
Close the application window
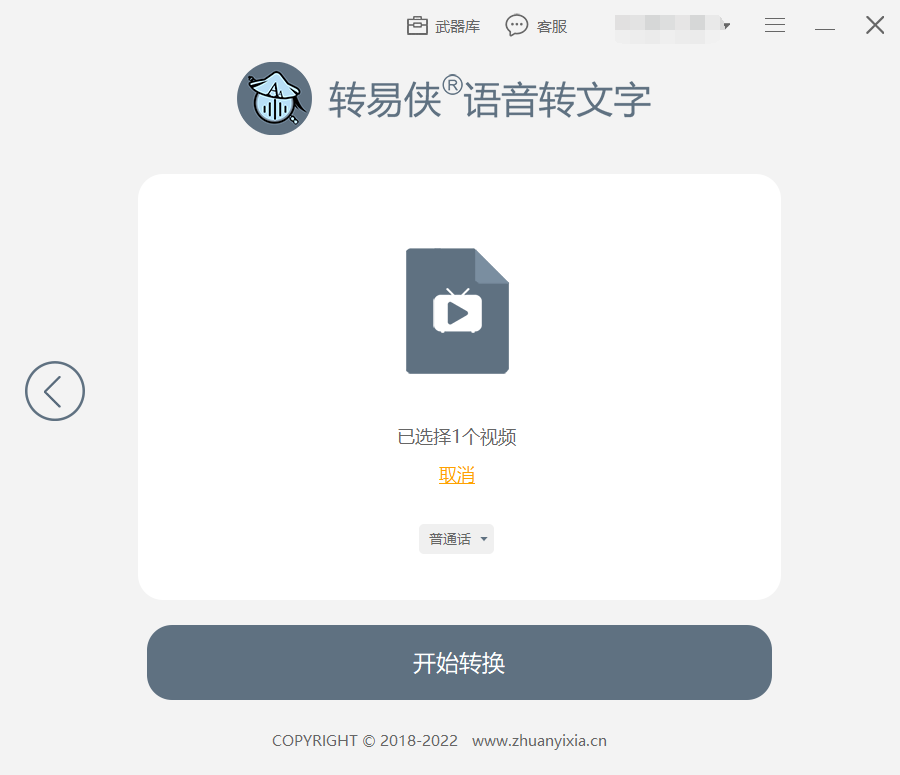click(875, 25)
